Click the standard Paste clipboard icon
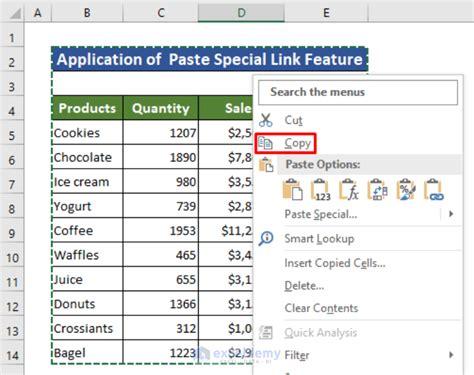 292,190
